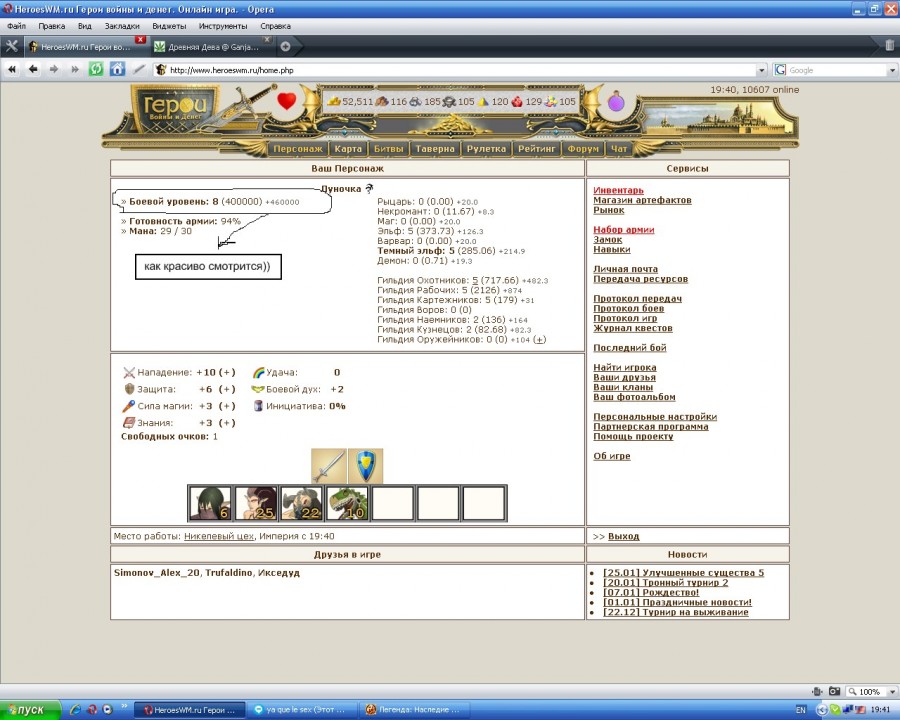Open the Форум game section
The image size is (900, 720).
point(583,149)
